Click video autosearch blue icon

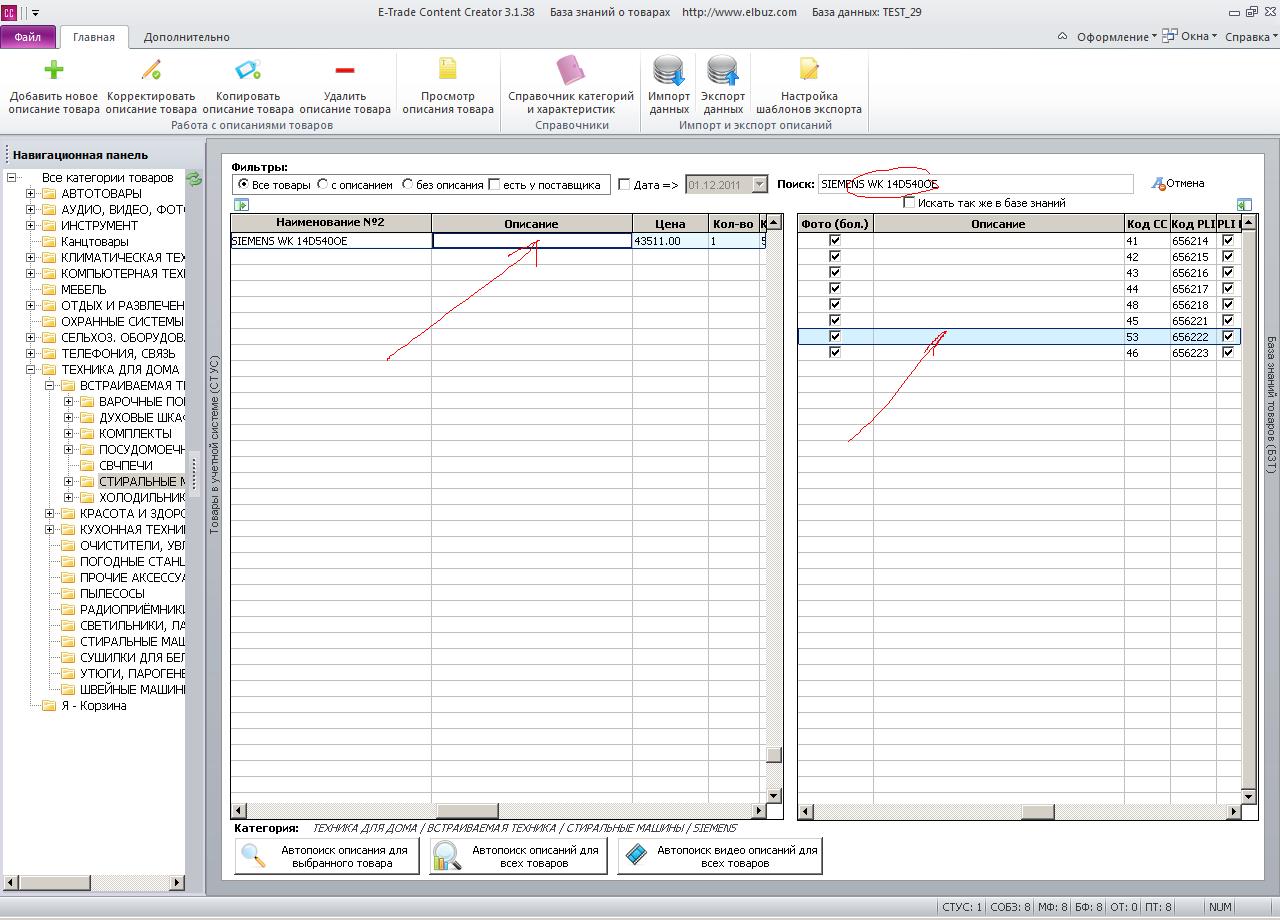pos(634,857)
